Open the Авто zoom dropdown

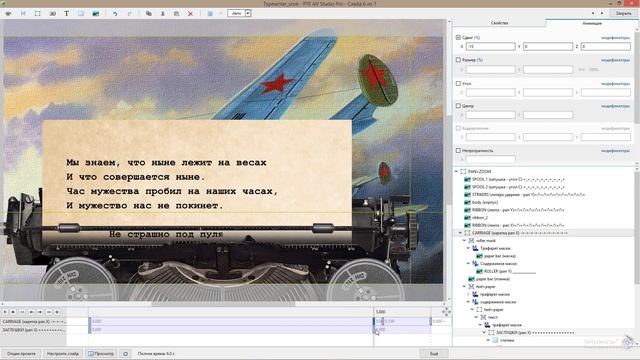coord(248,13)
